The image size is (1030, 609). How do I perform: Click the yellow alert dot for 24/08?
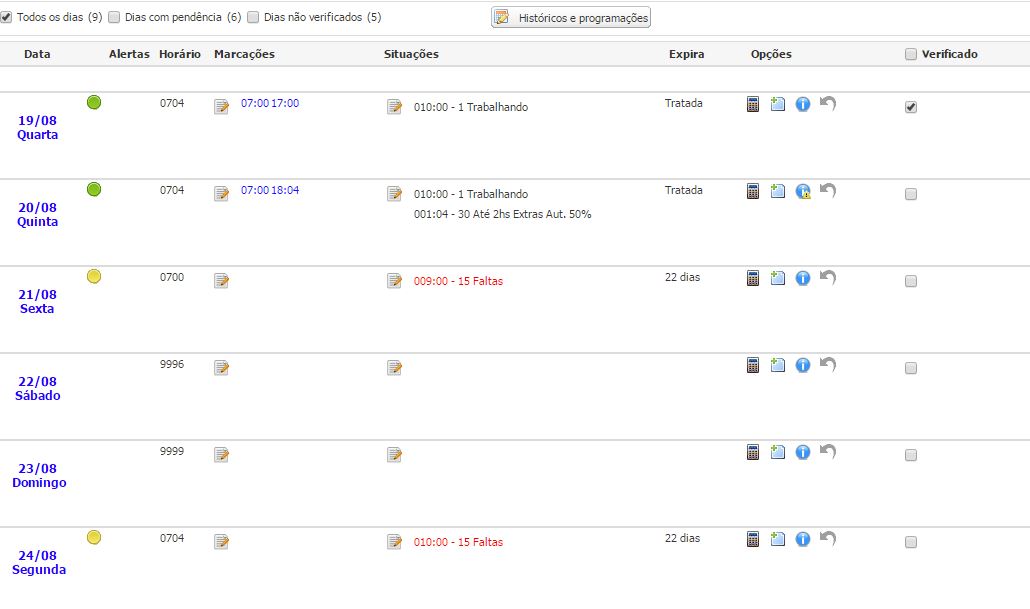tap(94, 538)
